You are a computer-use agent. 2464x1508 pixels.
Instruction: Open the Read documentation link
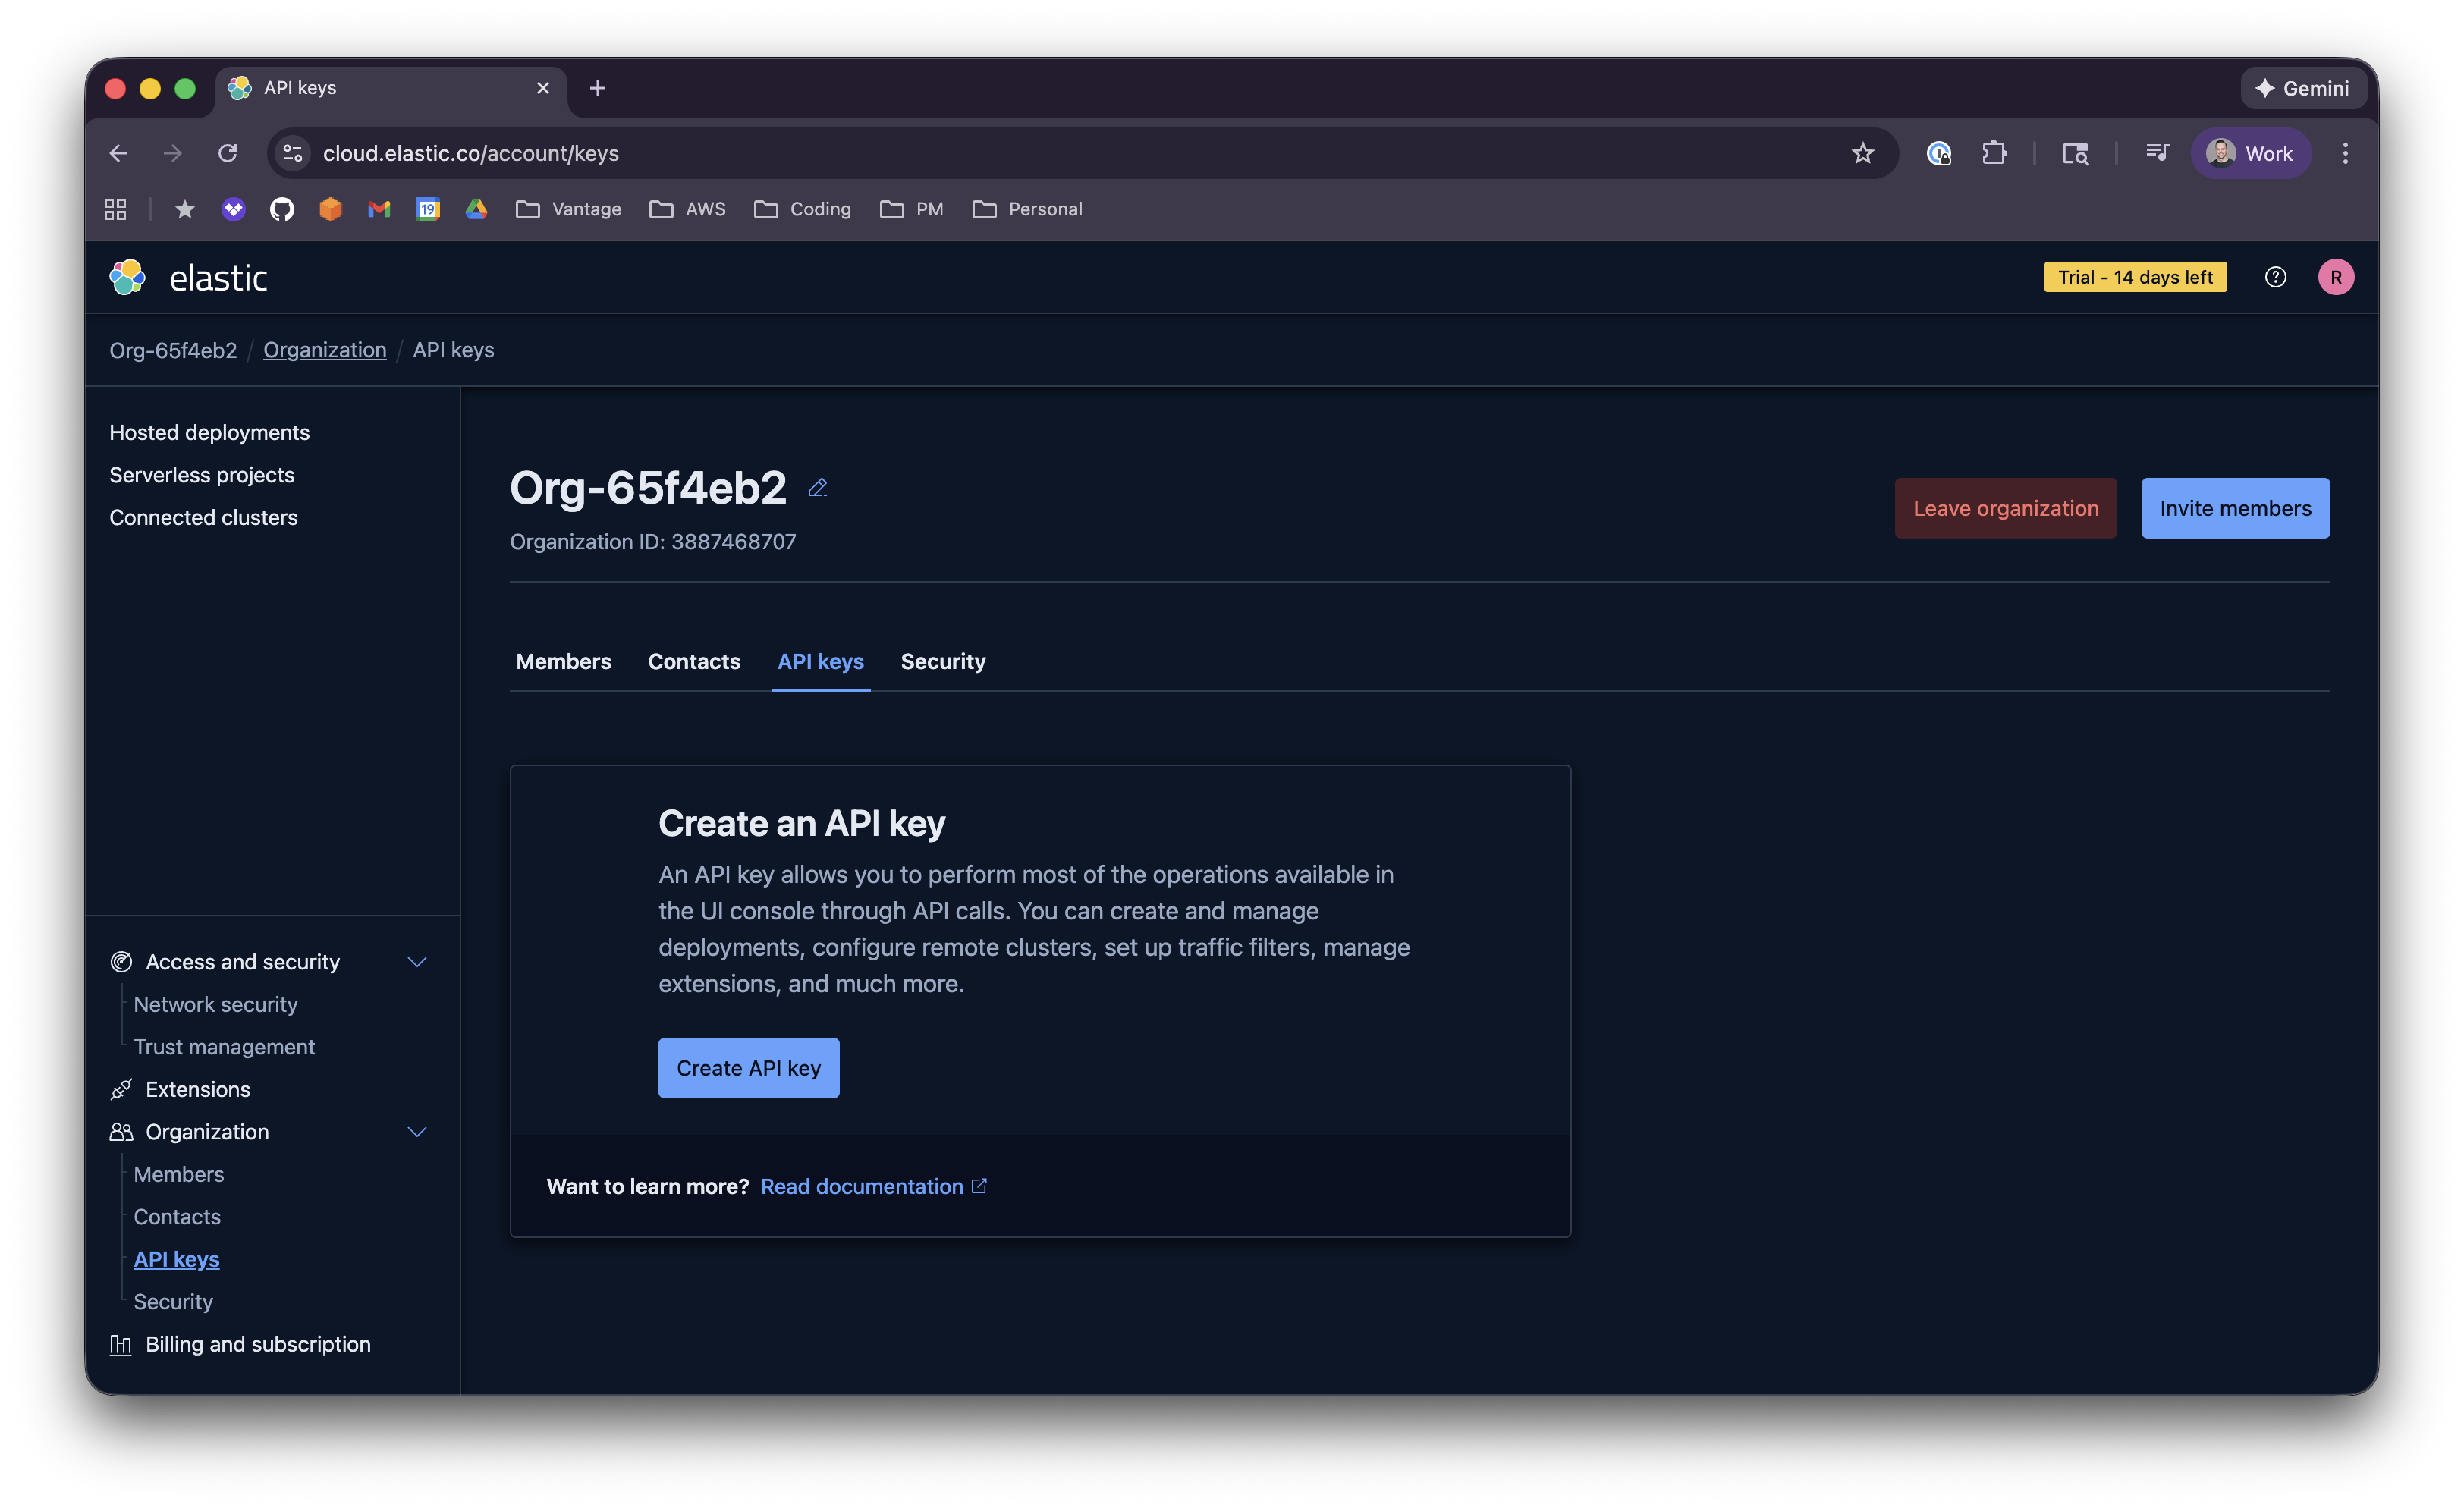click(864, 1186)
